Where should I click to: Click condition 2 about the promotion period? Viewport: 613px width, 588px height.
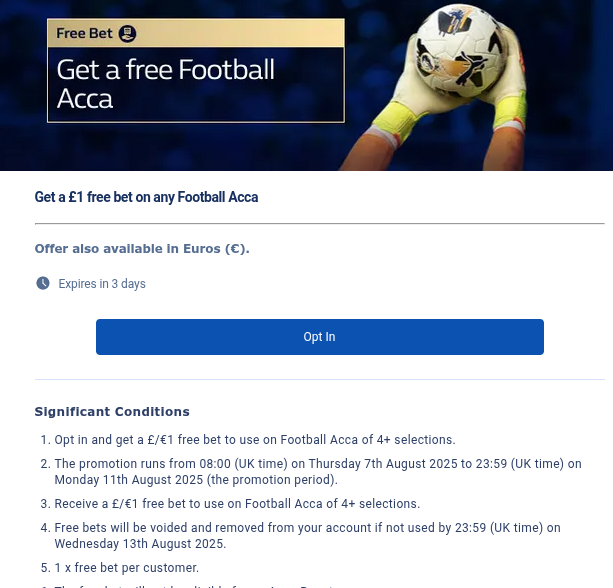pyautogui.click(x=317, y=471)
